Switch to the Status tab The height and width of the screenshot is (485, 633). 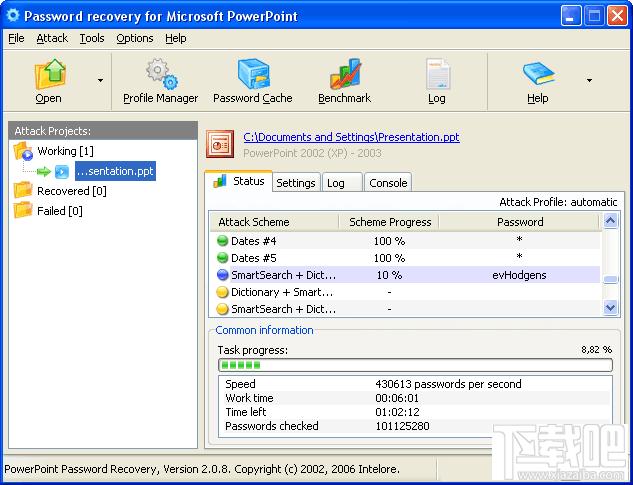pyautogui.click(x=239, y=181)
